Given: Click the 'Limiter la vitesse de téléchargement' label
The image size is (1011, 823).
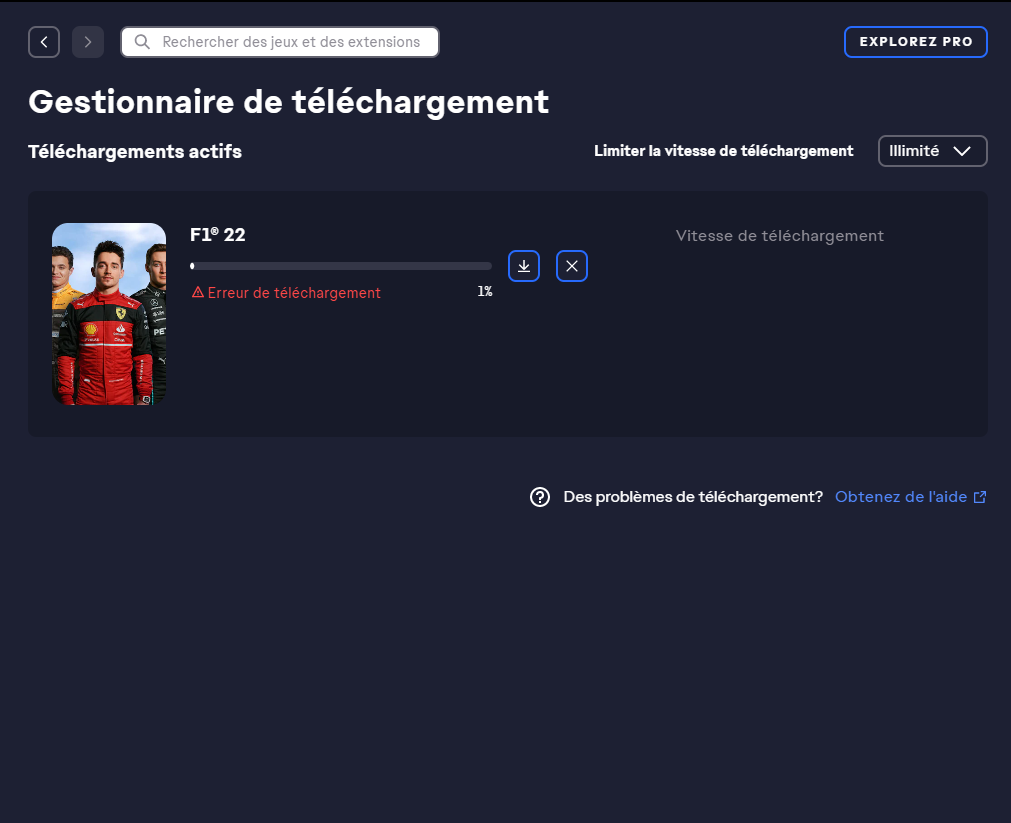Looking at the screenshot, I should tap(723, 151).
